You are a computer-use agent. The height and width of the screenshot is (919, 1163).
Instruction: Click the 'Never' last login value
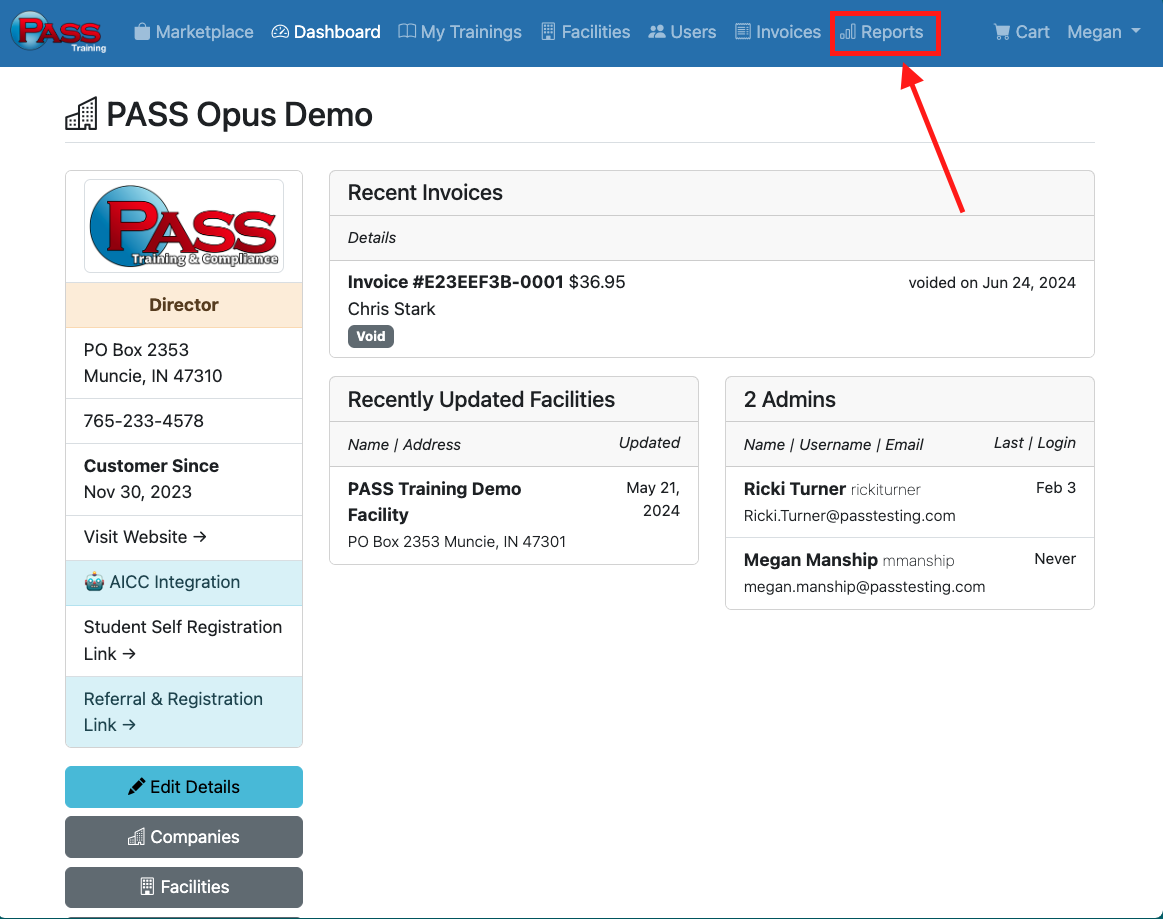(x=1055, y=559)
